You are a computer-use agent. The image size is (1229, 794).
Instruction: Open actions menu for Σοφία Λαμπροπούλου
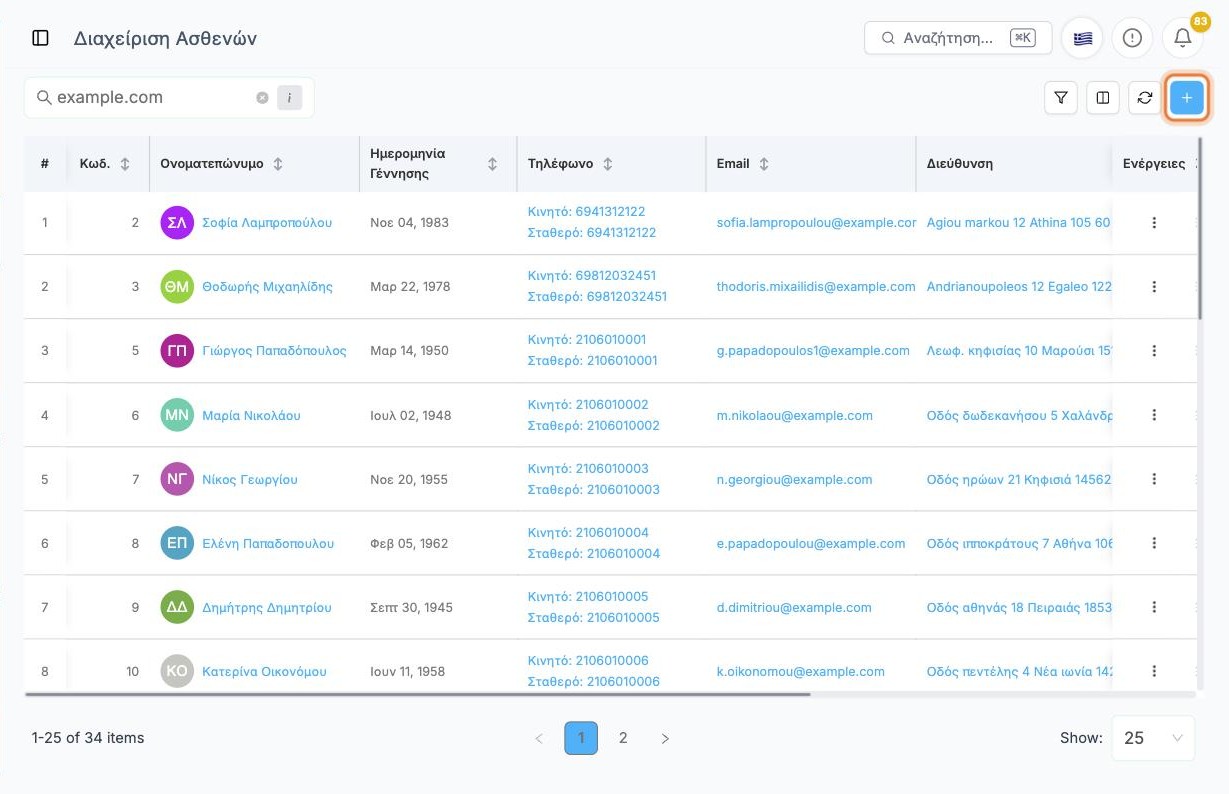[1154, 223]
